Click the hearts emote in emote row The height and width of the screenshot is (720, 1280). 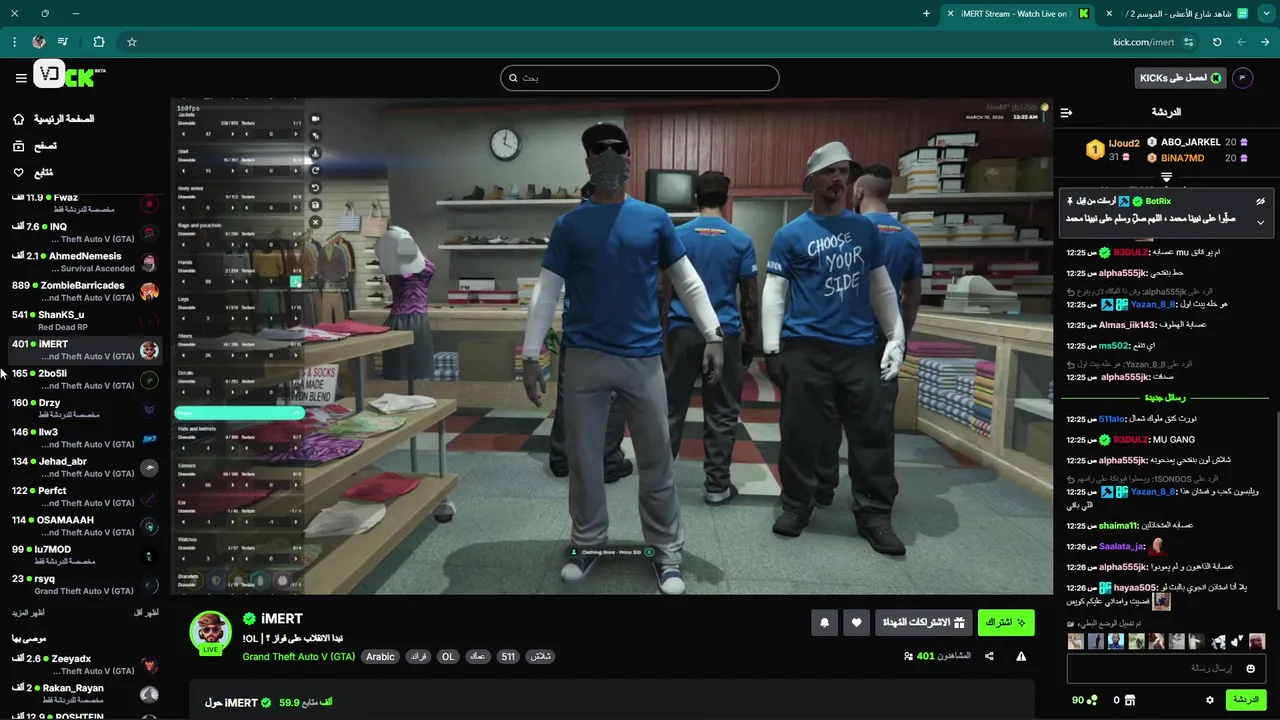(1237, 642)
